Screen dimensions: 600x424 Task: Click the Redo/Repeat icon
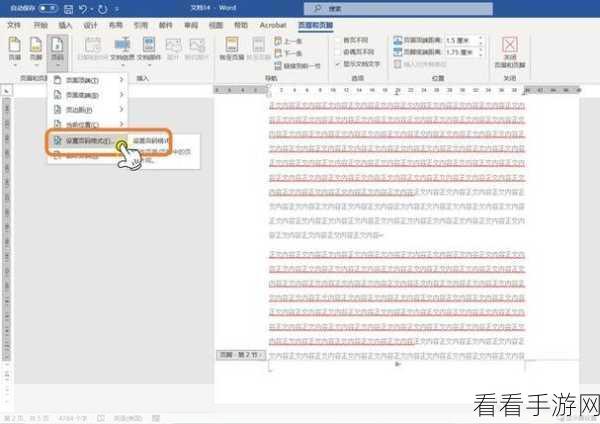point(103,8)
